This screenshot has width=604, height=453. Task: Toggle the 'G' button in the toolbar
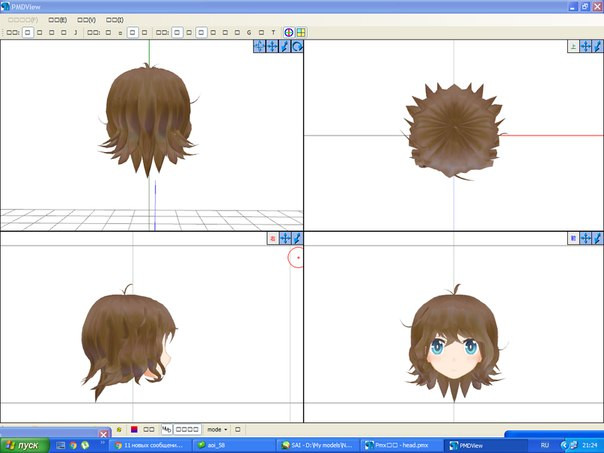tap(248, 32)
